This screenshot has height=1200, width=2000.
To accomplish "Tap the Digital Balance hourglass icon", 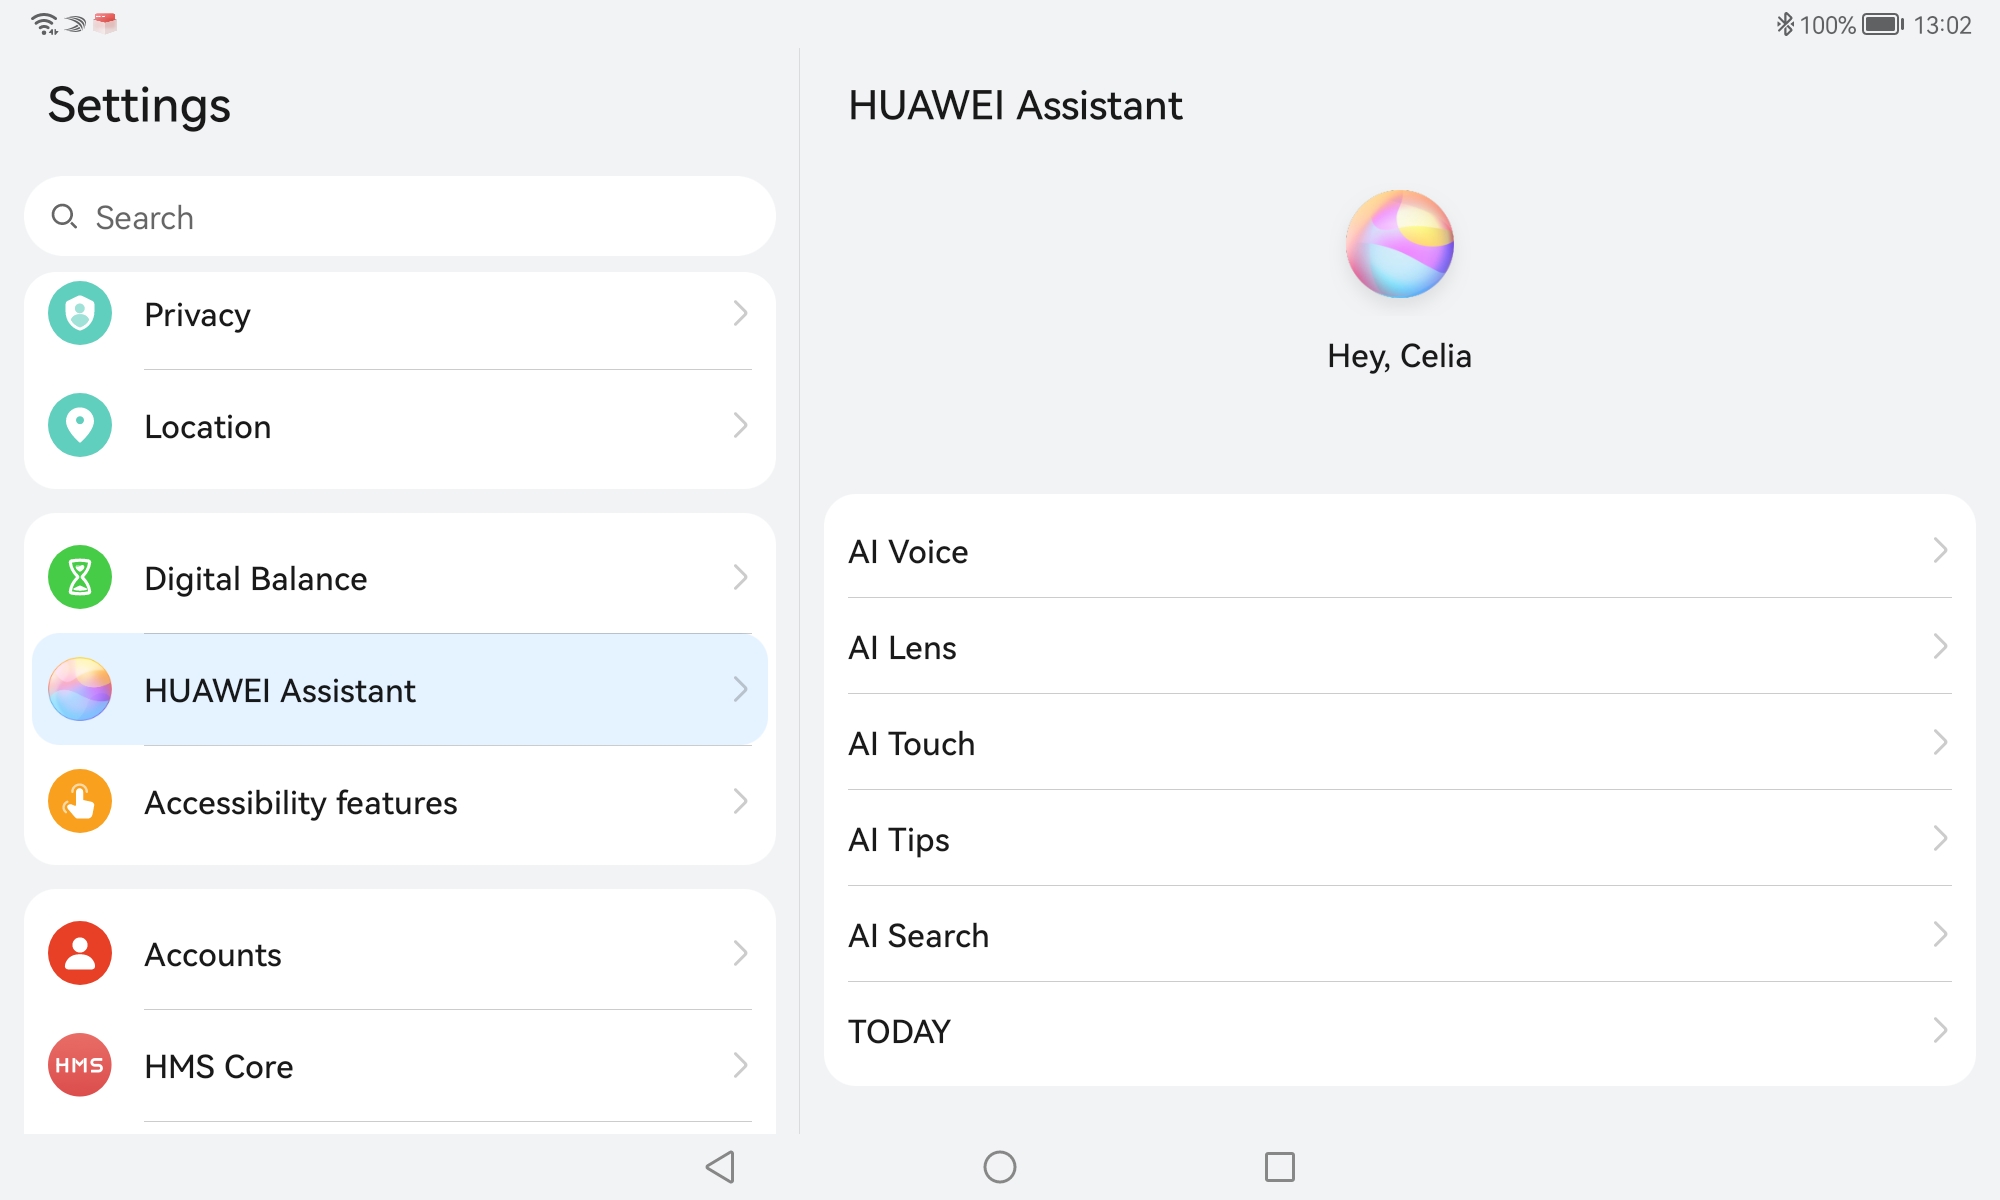I will tap(80, 578).
